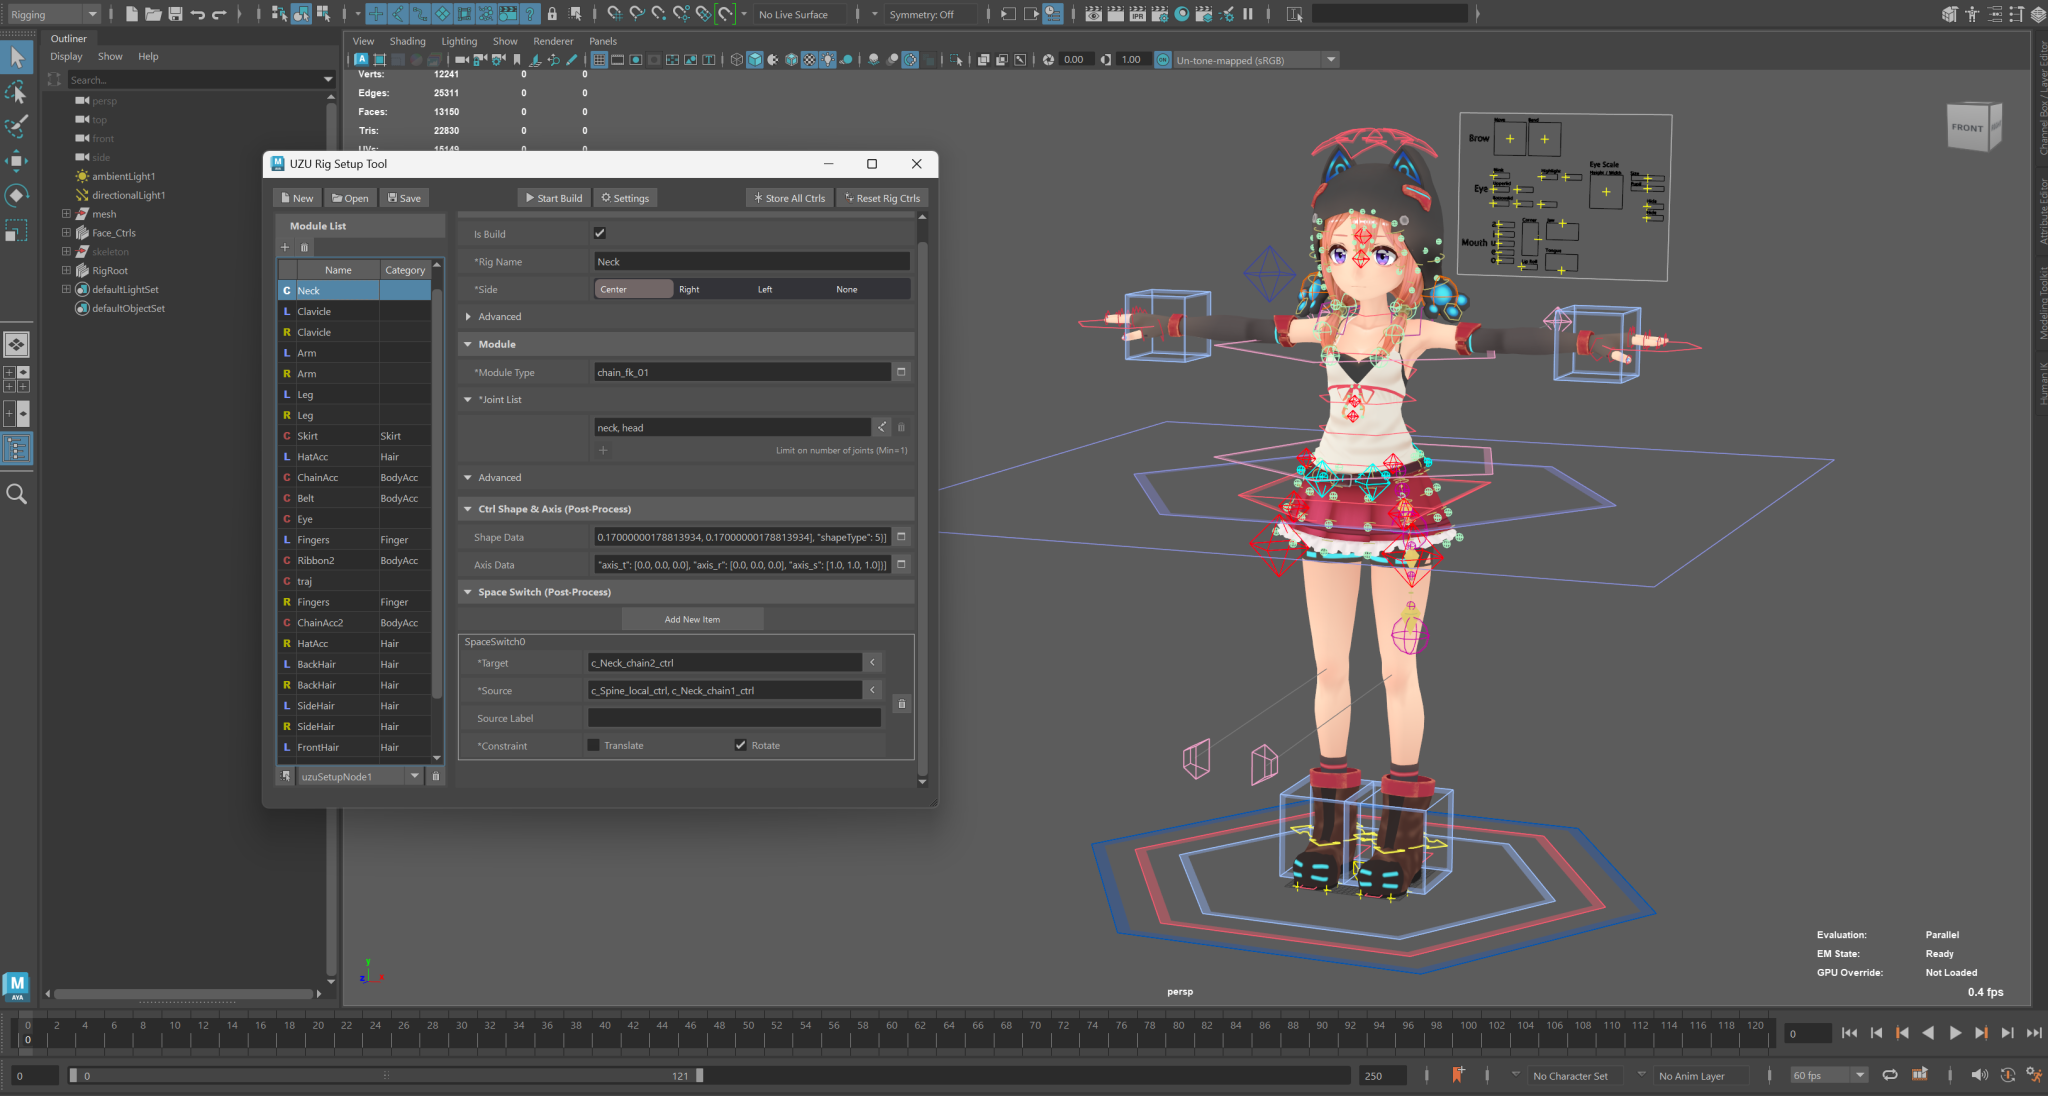Viewport: 2048px width, 1096px height.
Task: Uncheck the Rotate constraint checkbox
Action: click(740, 745)
